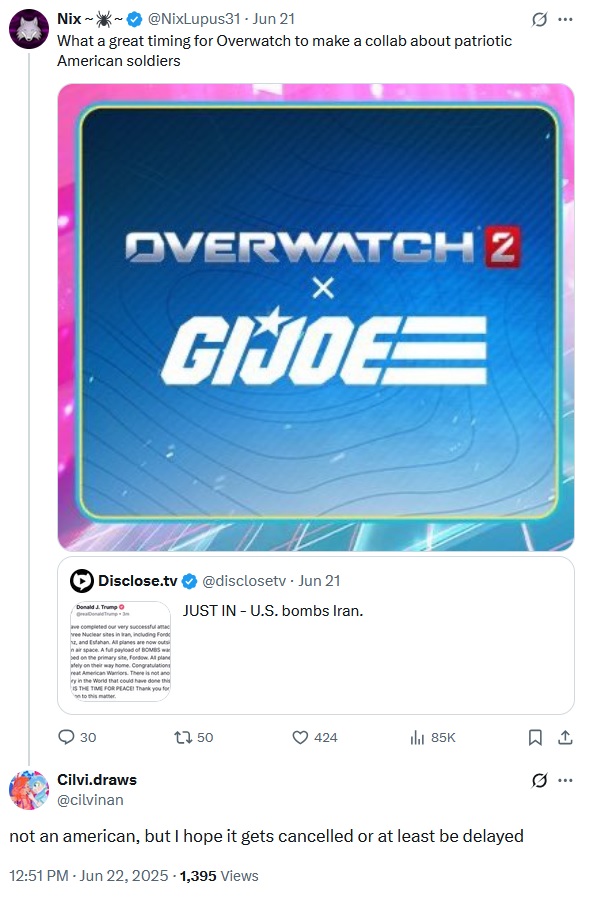Open the Overwatch 2 x G.I. Joe image
Image resolution: width=591 pixels, height=903 pixels.
click(x=316, y=317)
